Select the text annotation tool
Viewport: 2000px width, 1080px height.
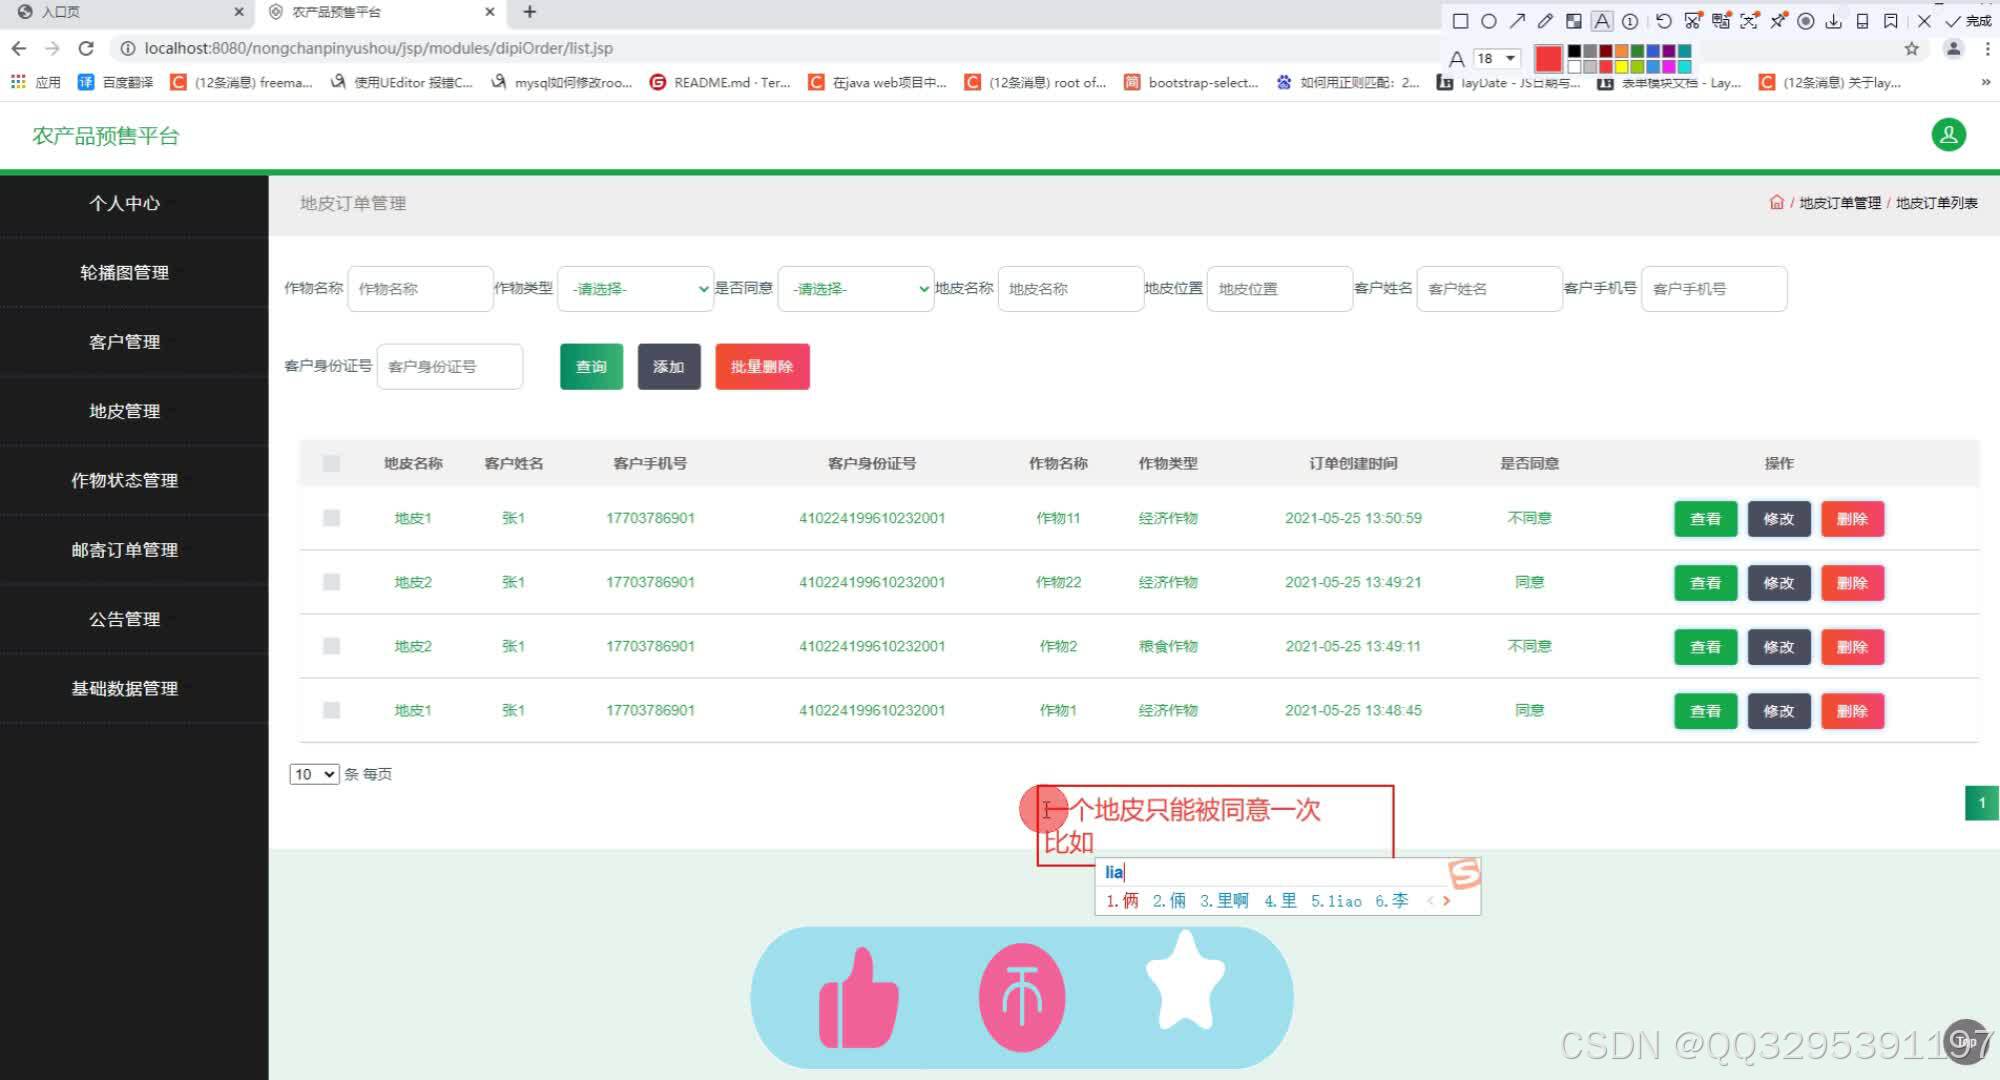click(x=1602, y=21)
